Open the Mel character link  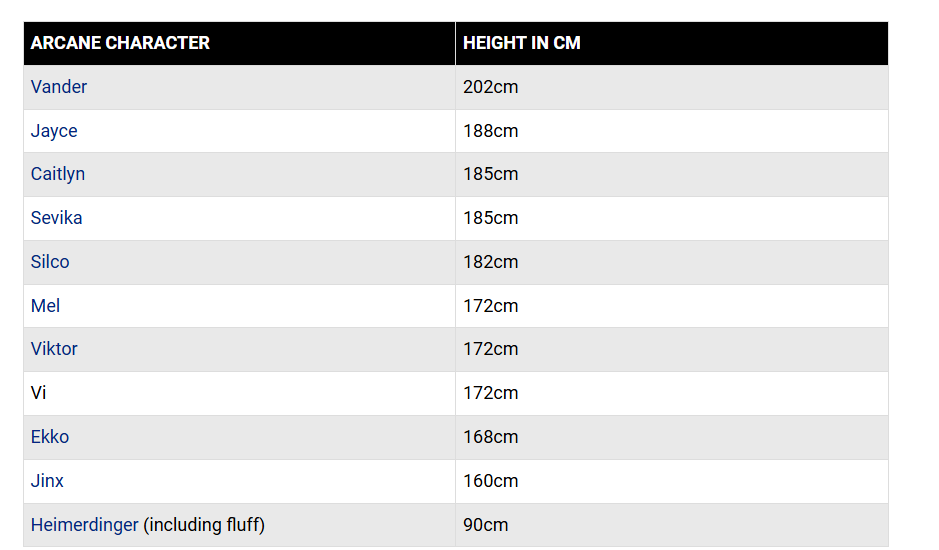point(45,306)
